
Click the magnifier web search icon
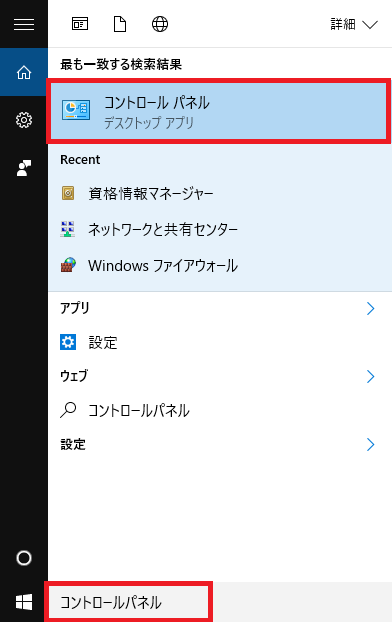[68, 410]
